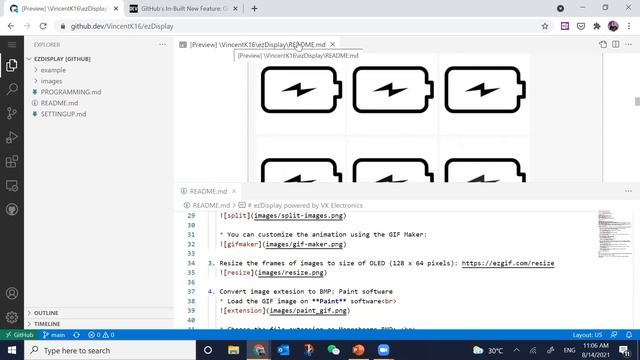Open the Manage settings gear icon
The height and width of the screenshot is (360, 640).
coord(12,317)
